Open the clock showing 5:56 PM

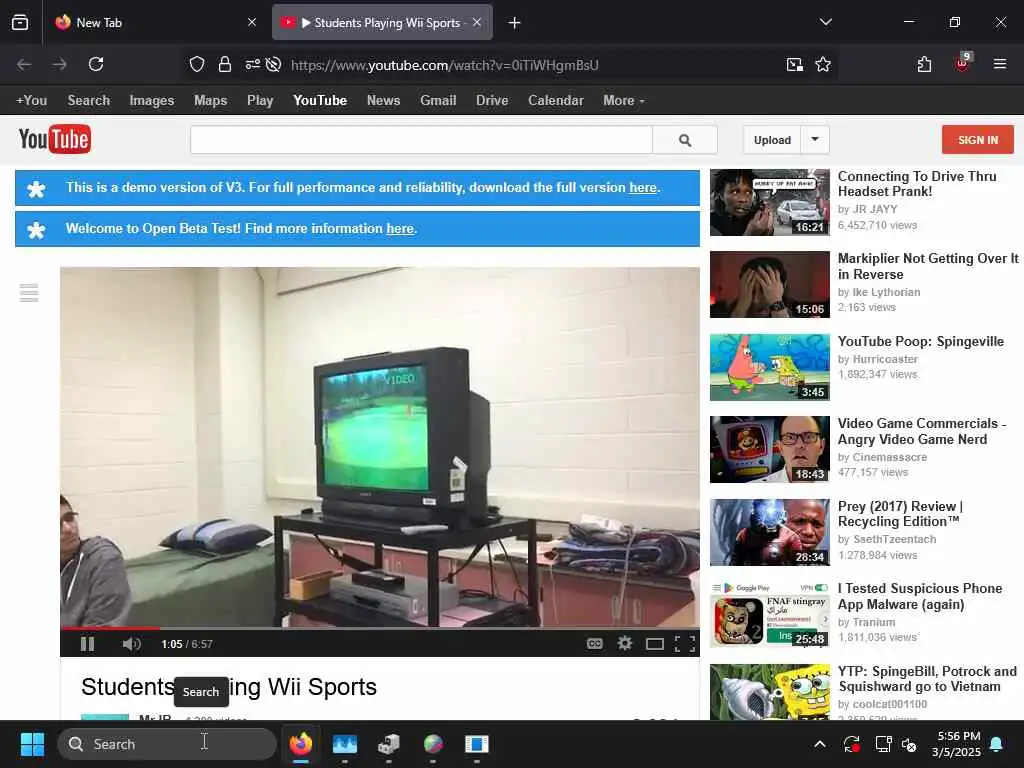956,744
